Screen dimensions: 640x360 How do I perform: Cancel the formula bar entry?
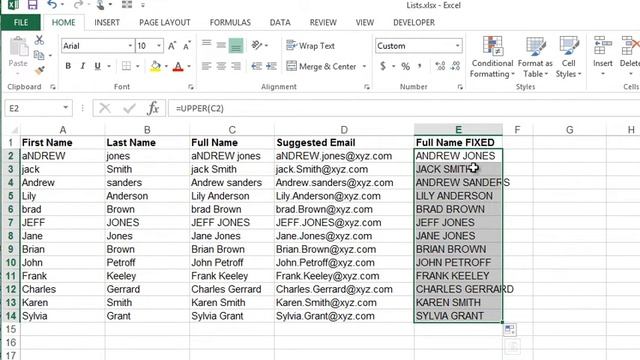(105, 108)
